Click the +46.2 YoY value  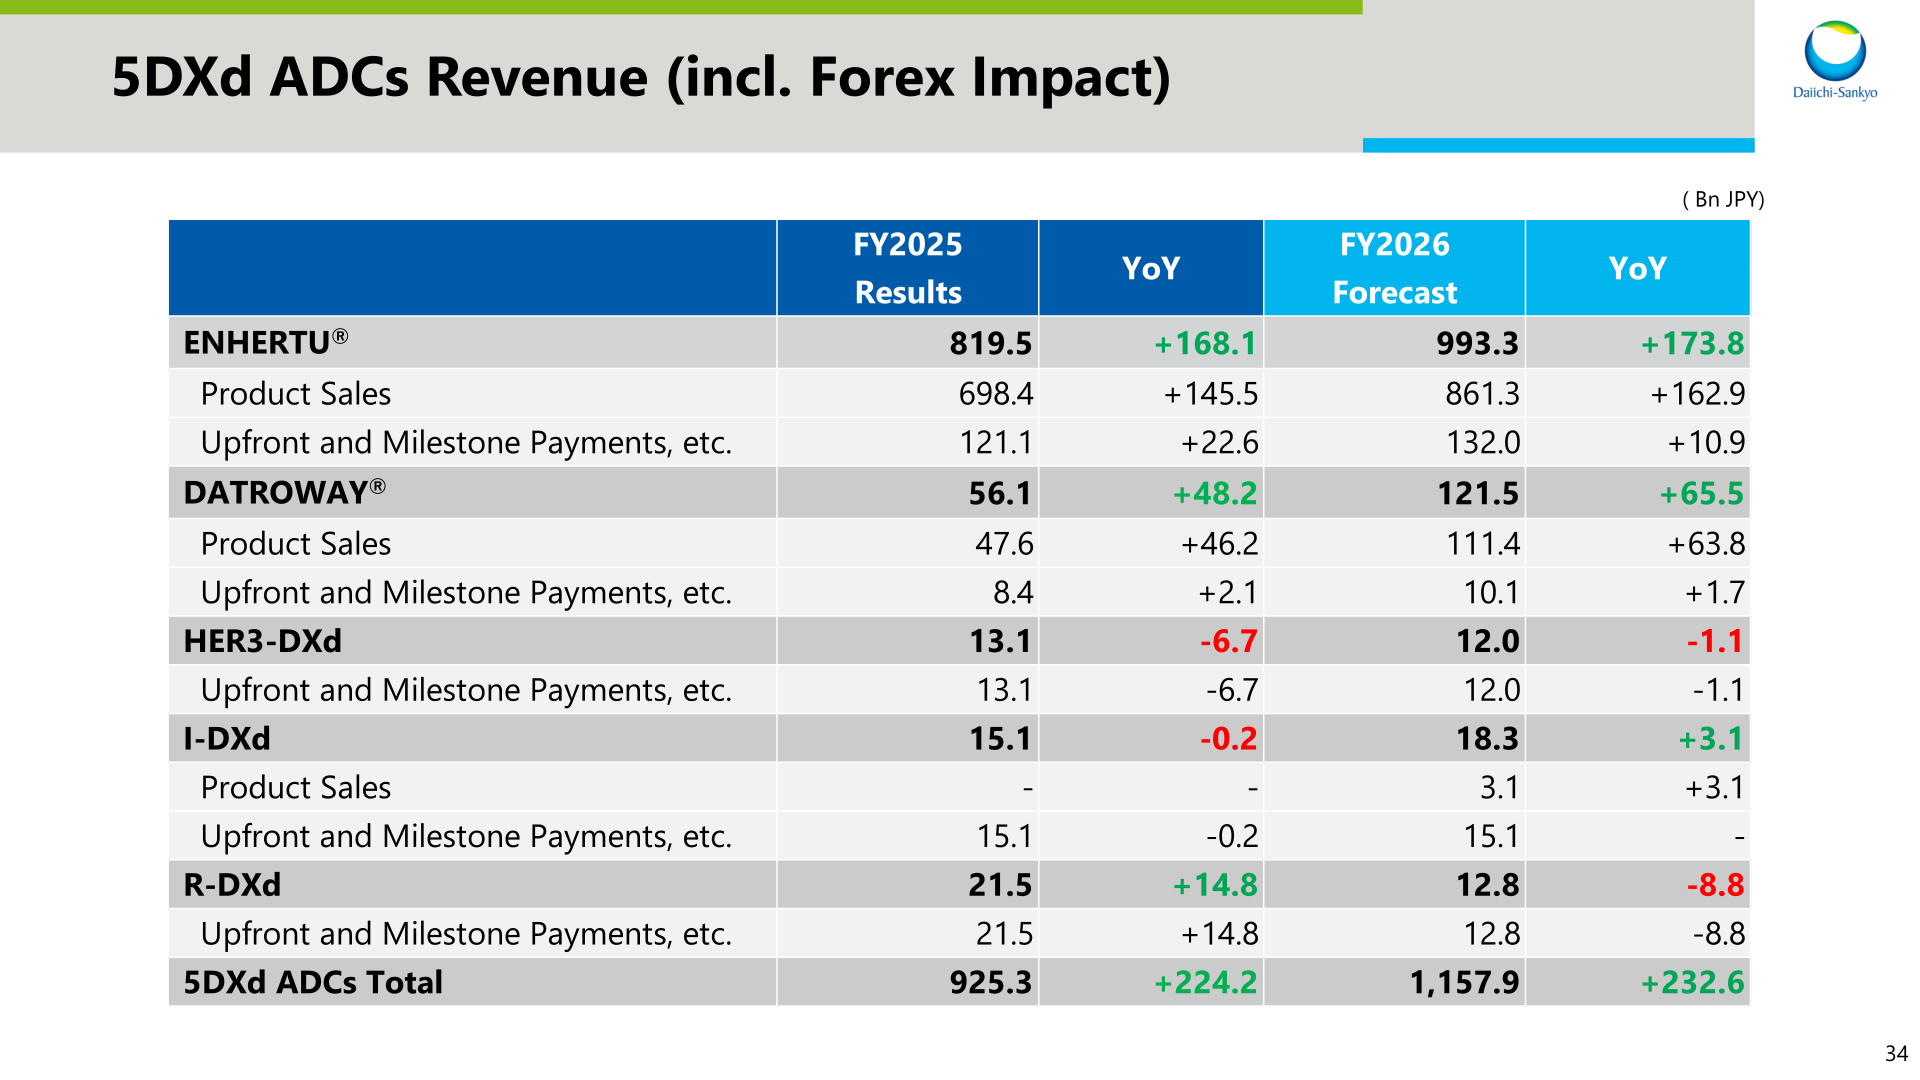point(1220,543)
